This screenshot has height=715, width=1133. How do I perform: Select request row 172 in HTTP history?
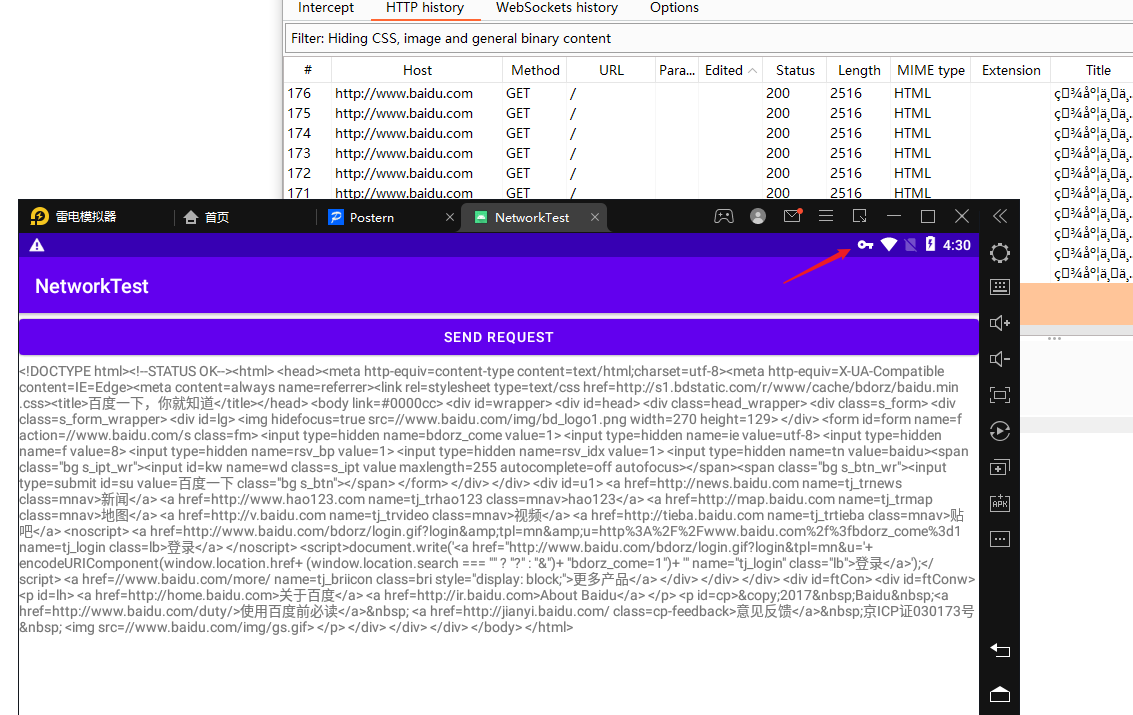click(709, 173)
